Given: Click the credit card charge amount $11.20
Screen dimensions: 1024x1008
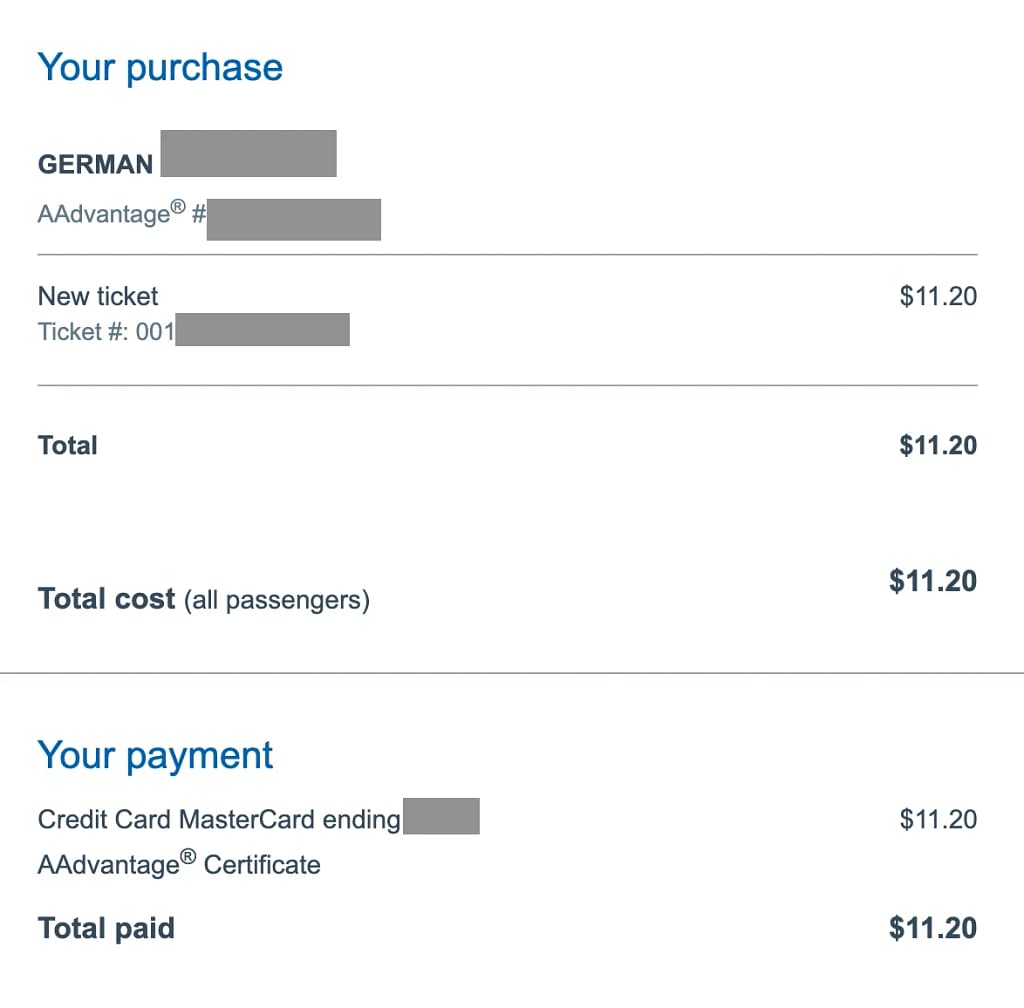Looking at the screenshot, I should (x=938, y=819).
